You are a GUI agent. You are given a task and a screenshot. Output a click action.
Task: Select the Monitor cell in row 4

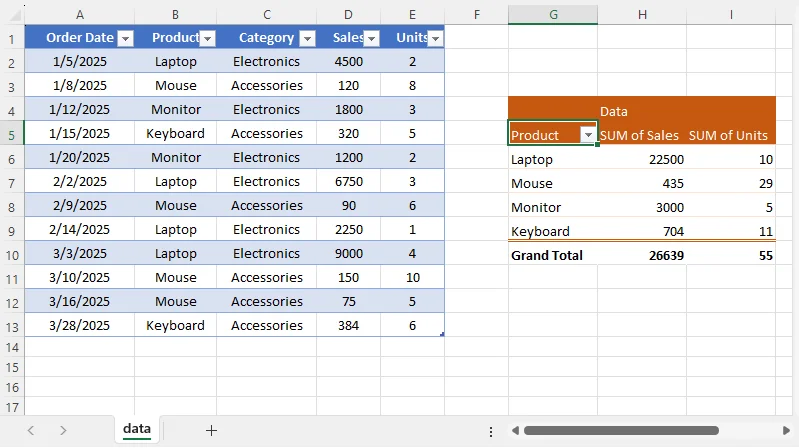175,110
